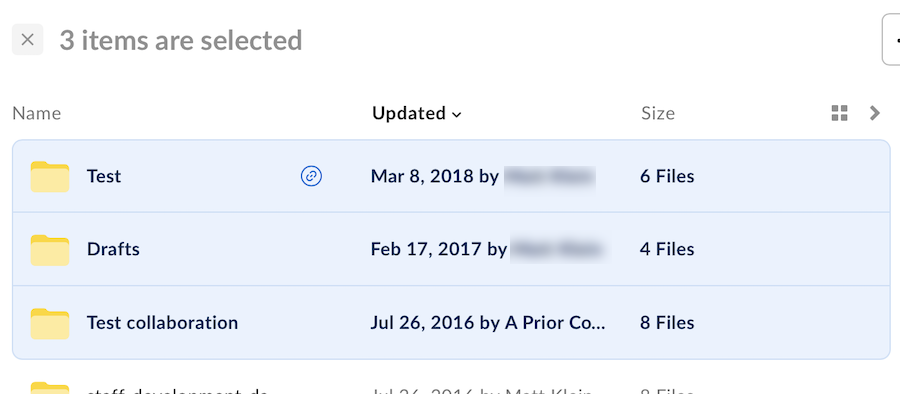
Task: Click the Drafts folder icon
Action: click(x=50, y=250)
